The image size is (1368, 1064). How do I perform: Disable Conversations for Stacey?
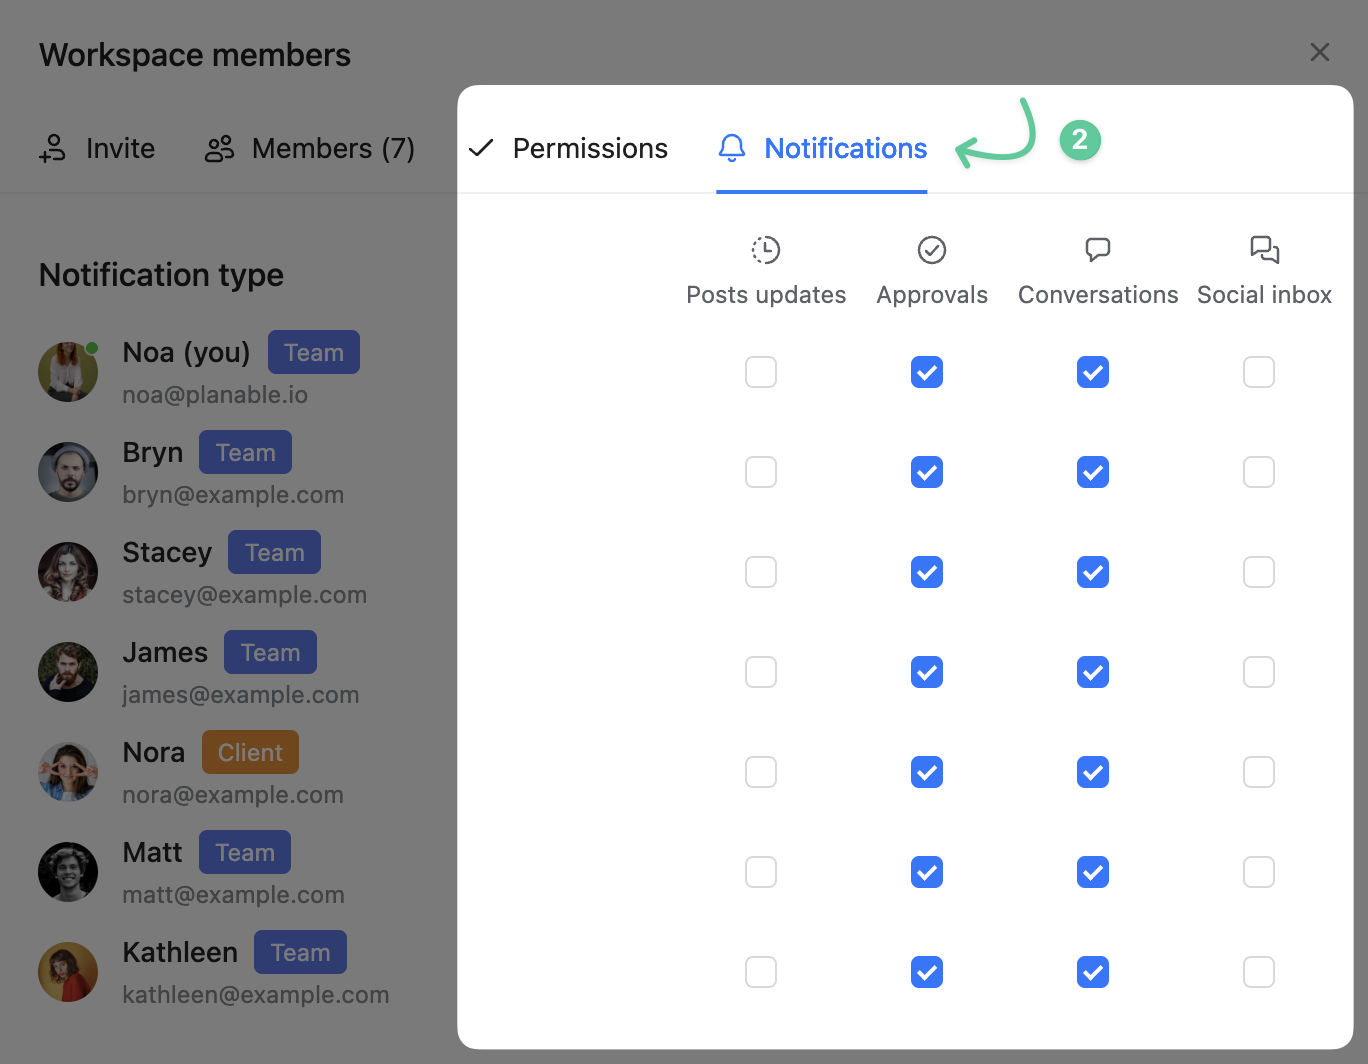coord(1093,572)
